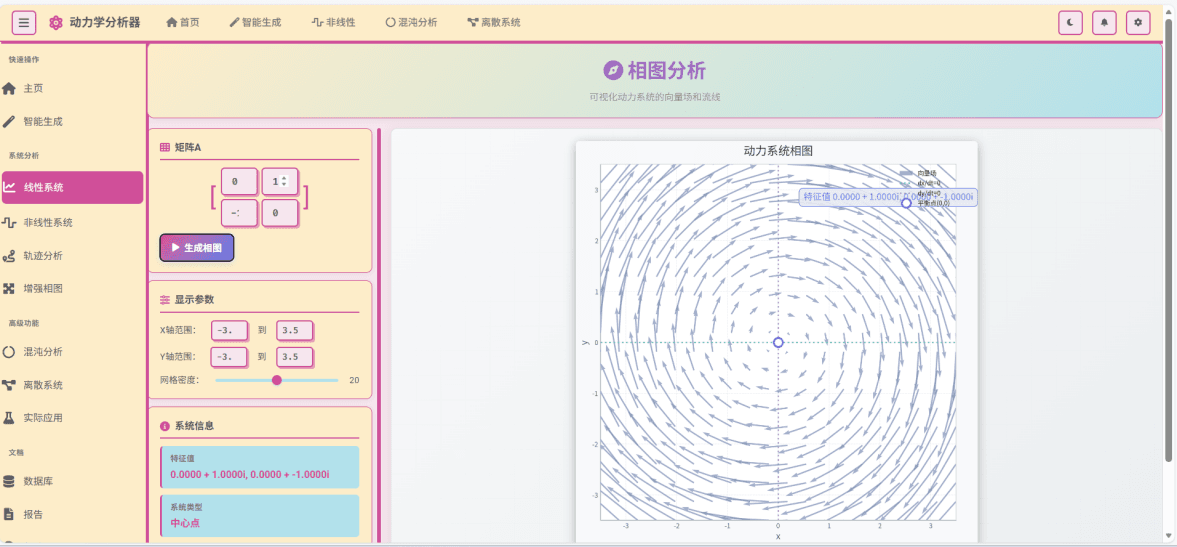Click Y轴范围 maximum field showing 3.5
1177x547 pixels.
pos(294,357)
